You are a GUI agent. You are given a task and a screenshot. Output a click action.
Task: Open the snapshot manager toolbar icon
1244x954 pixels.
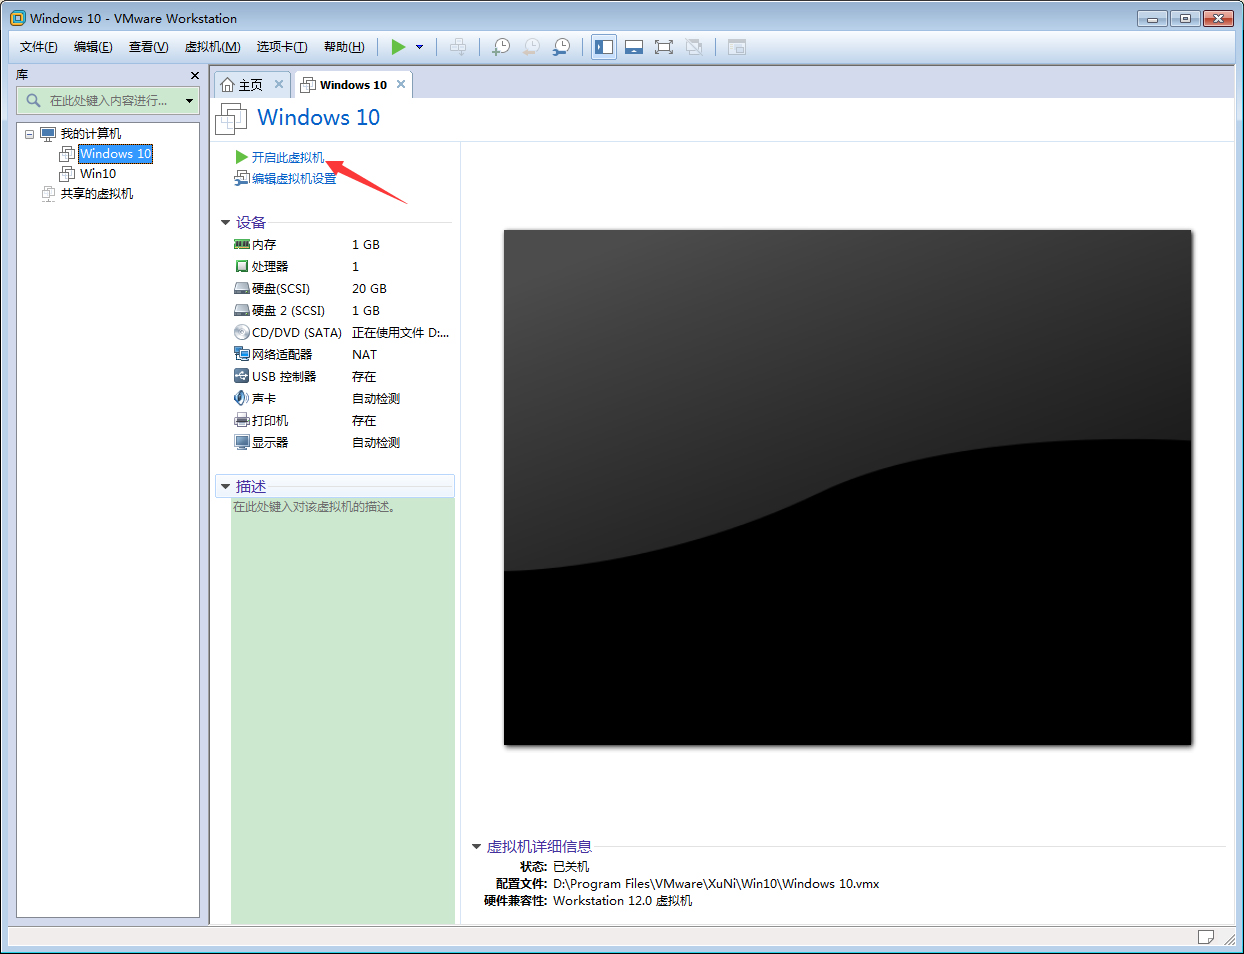[561, 46]
